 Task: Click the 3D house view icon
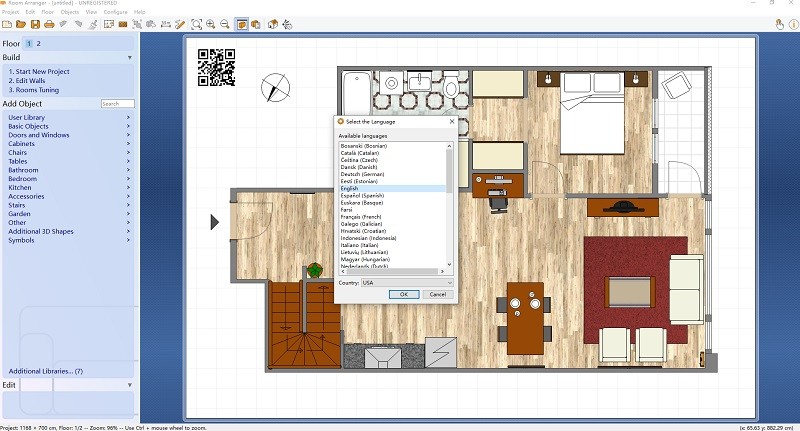pos(273,24)
